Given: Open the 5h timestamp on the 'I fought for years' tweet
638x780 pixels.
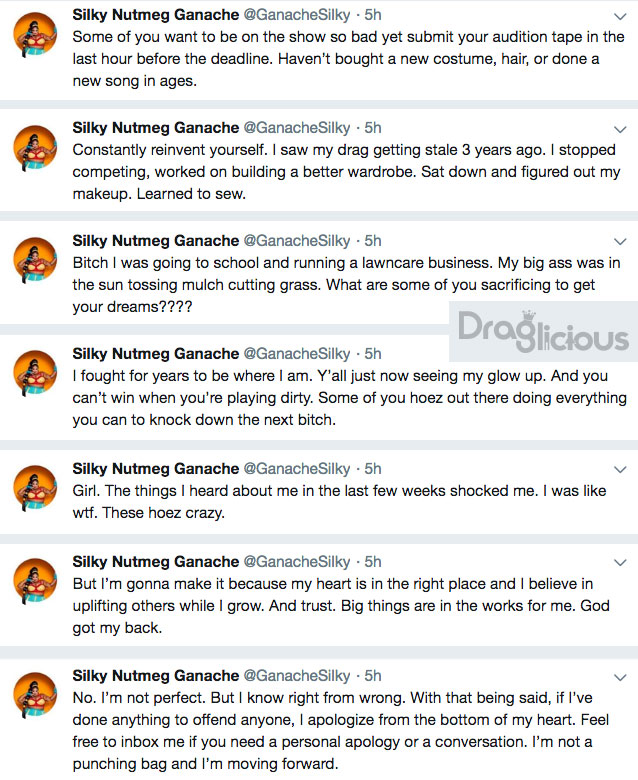Looking at the screenshot, I should 373,354.
